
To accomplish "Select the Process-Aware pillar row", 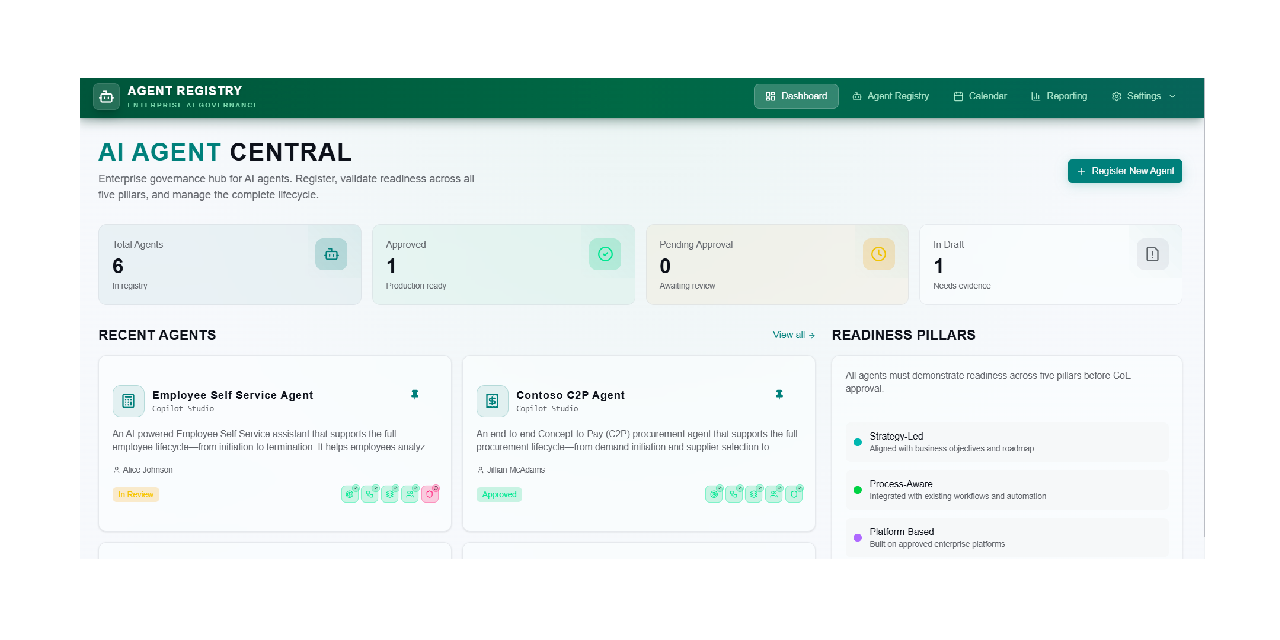I will (x=1007, y=490).
